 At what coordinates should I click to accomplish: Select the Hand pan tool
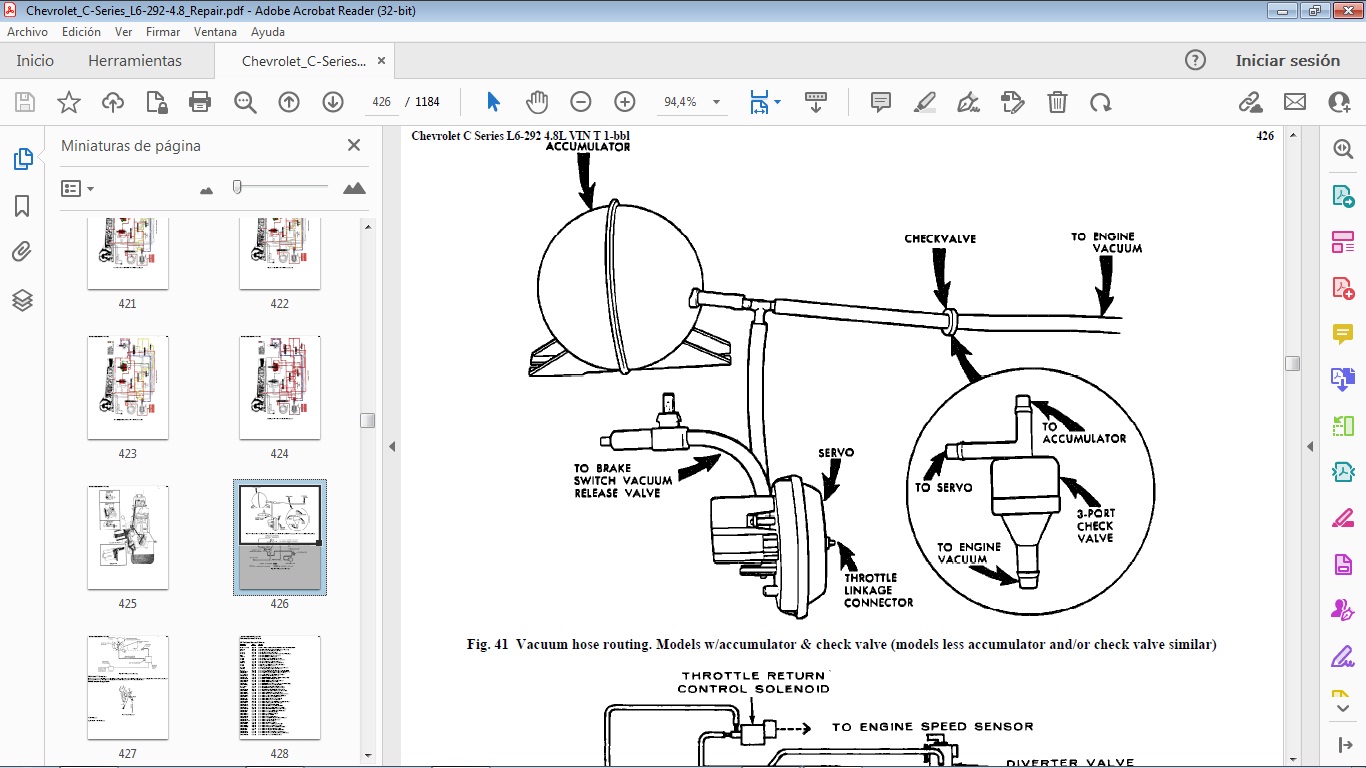[x=537, y=102]
